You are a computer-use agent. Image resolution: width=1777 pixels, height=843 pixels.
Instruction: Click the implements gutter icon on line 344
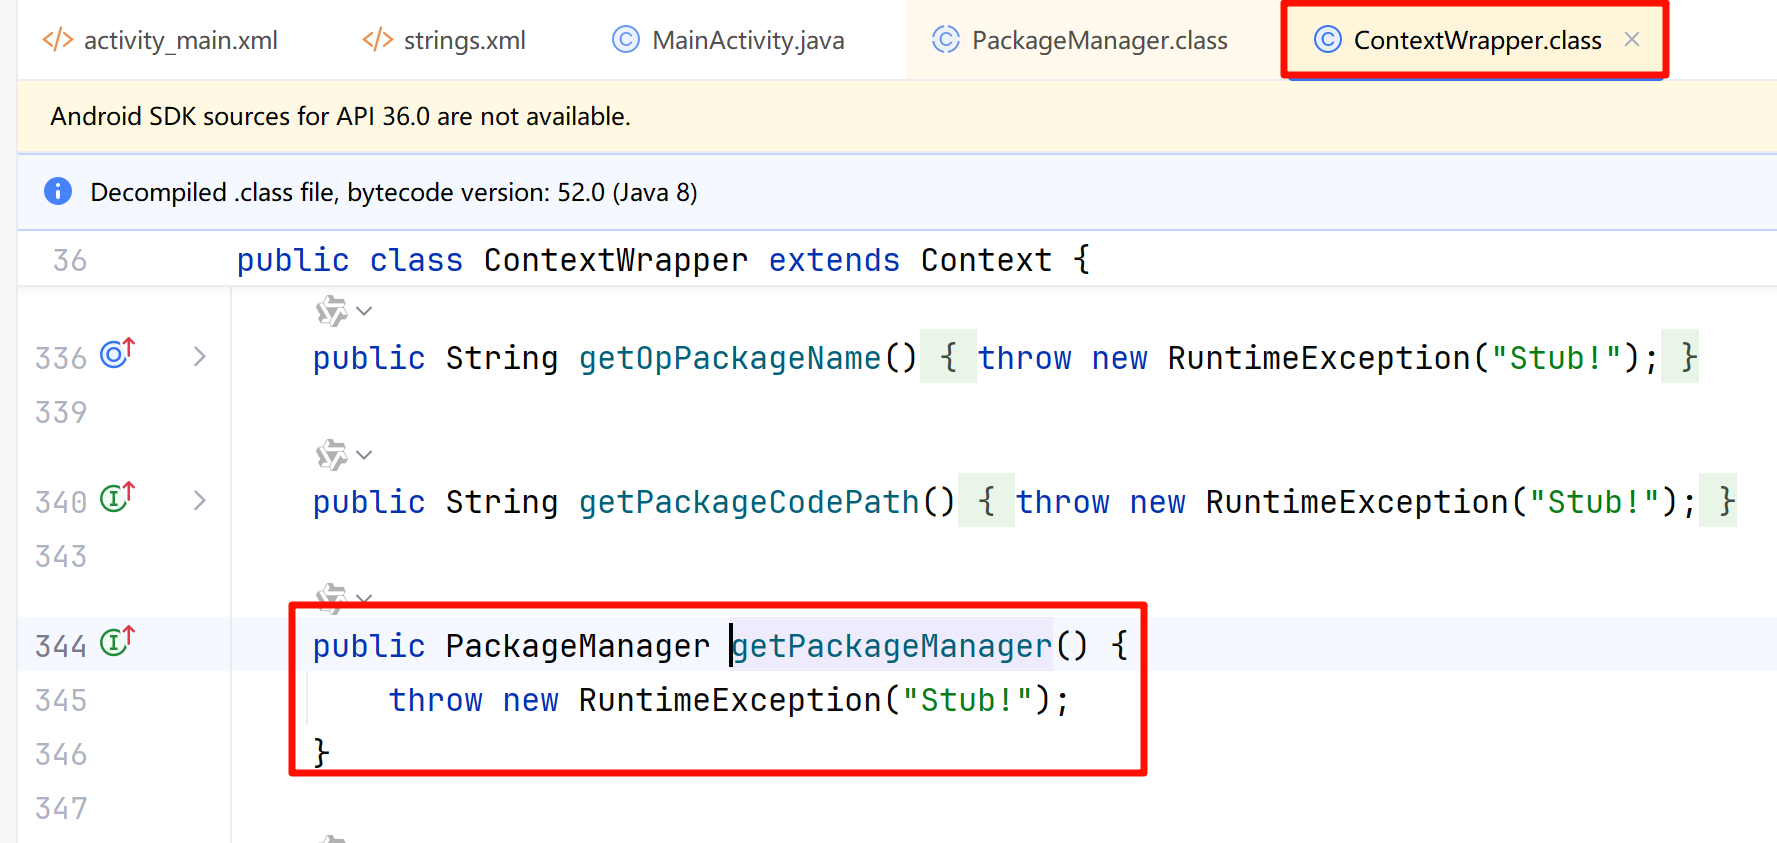click(117, 642)
